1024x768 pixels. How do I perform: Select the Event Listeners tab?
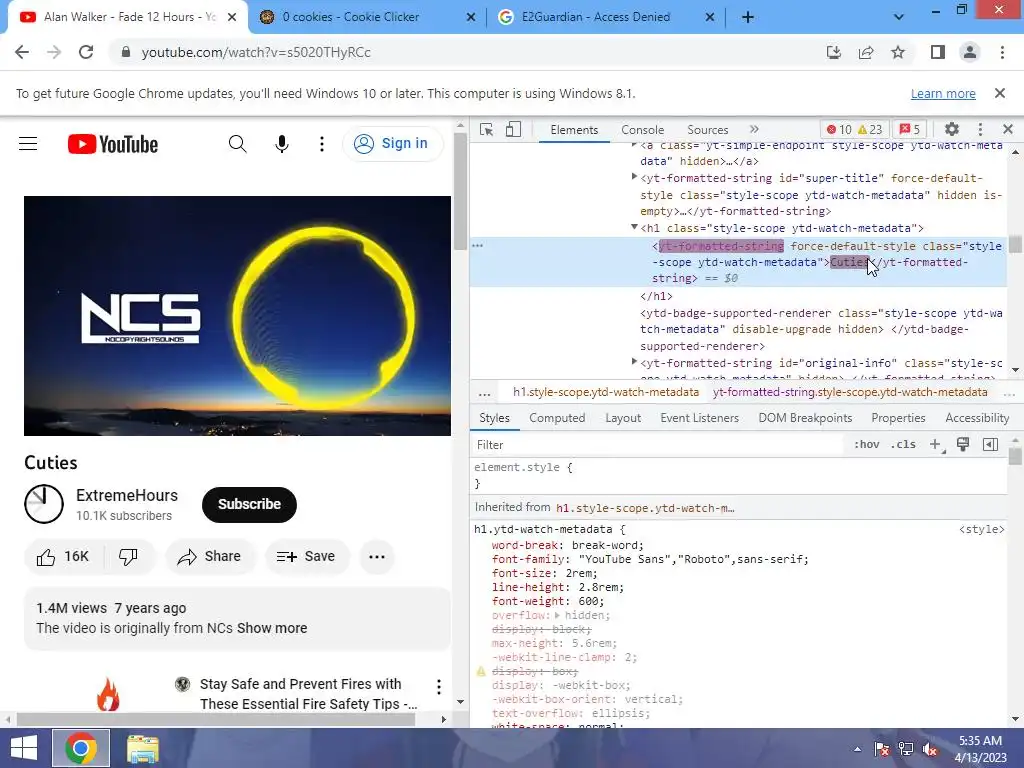699,418
